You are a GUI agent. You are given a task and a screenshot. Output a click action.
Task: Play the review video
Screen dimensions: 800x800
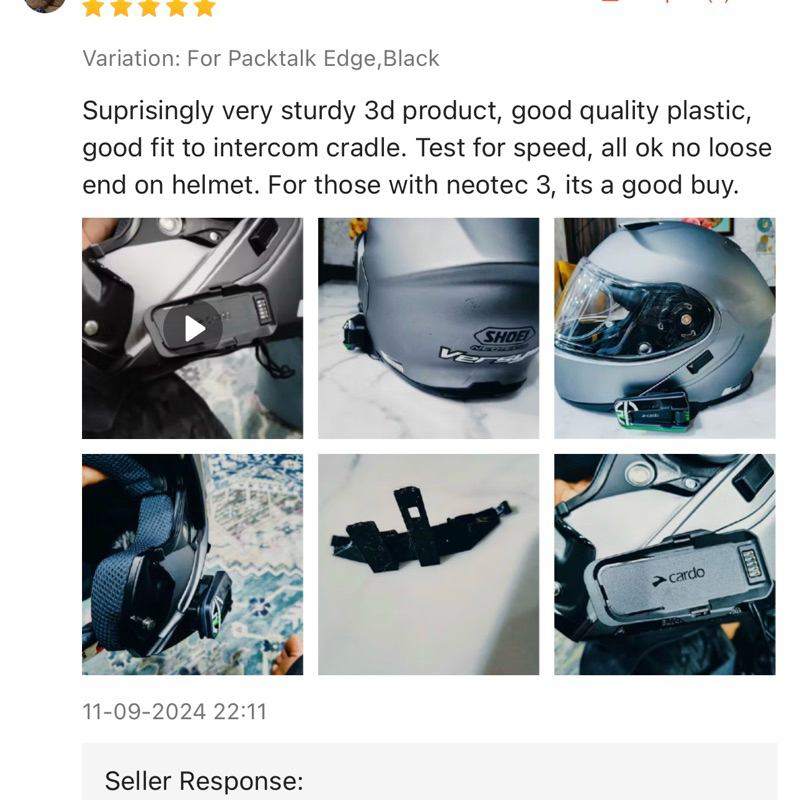coord(192,328)
